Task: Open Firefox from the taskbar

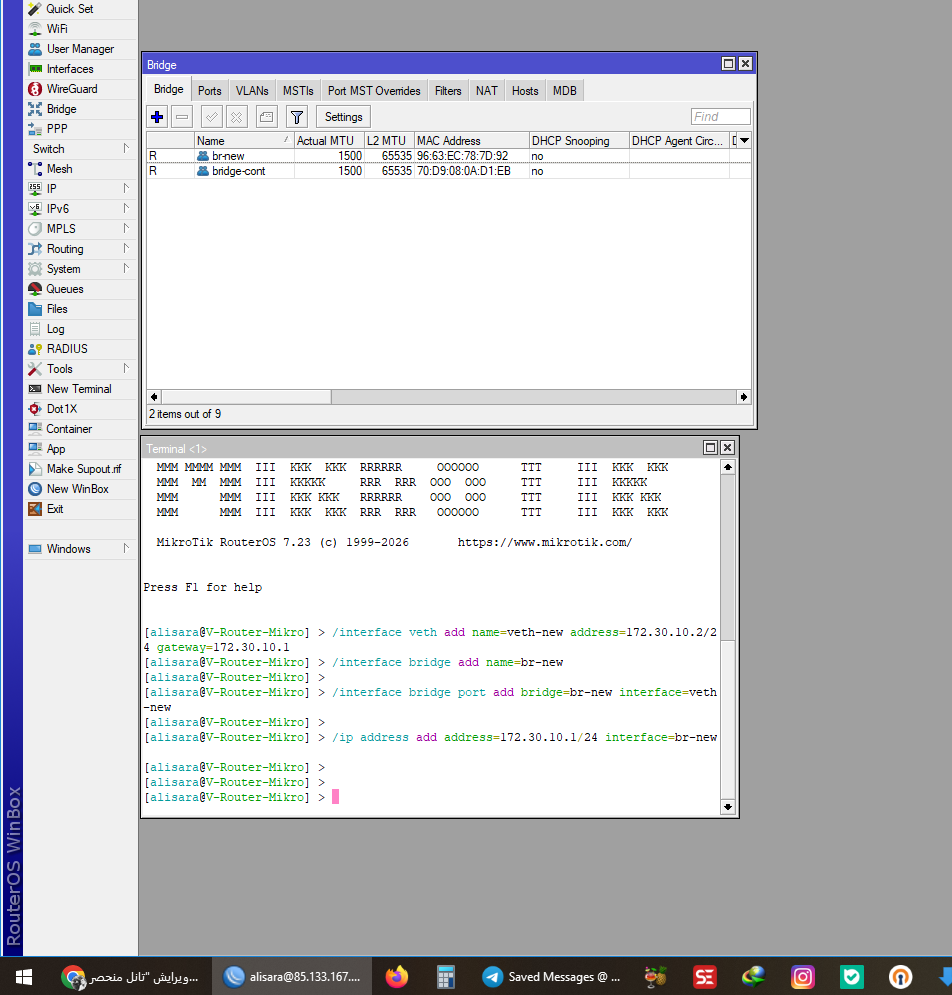Action: click(x=397, y=977)
